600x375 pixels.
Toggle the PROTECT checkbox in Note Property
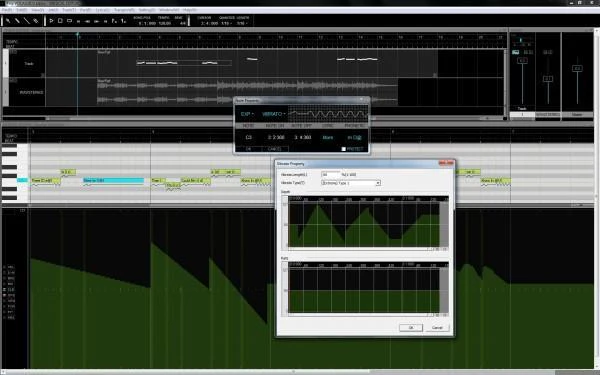(344, 149)
